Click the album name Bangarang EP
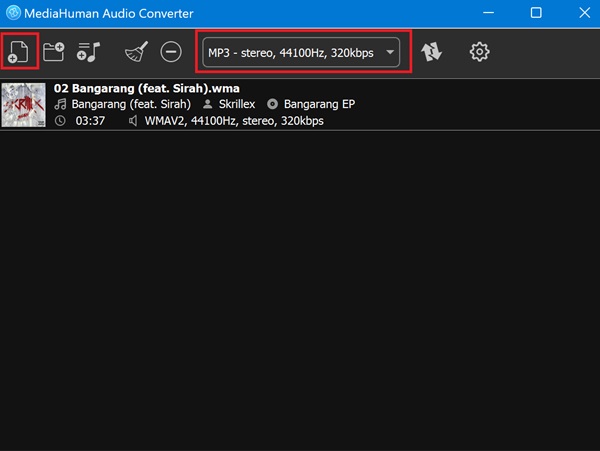The width and height of the screenshot is (600, 451). (319, 104)
